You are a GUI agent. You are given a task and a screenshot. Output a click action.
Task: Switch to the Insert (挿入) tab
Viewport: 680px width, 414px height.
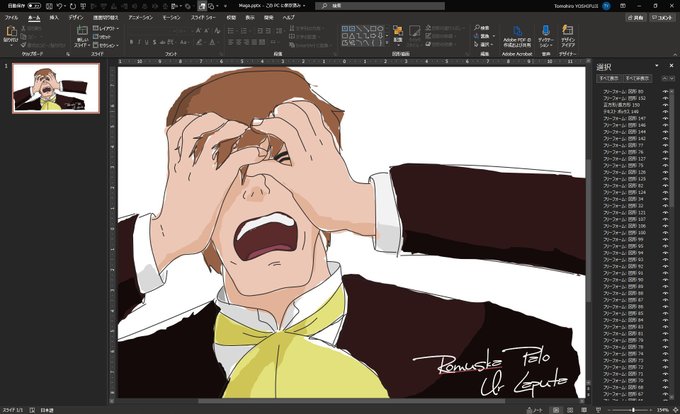(54, 18)
